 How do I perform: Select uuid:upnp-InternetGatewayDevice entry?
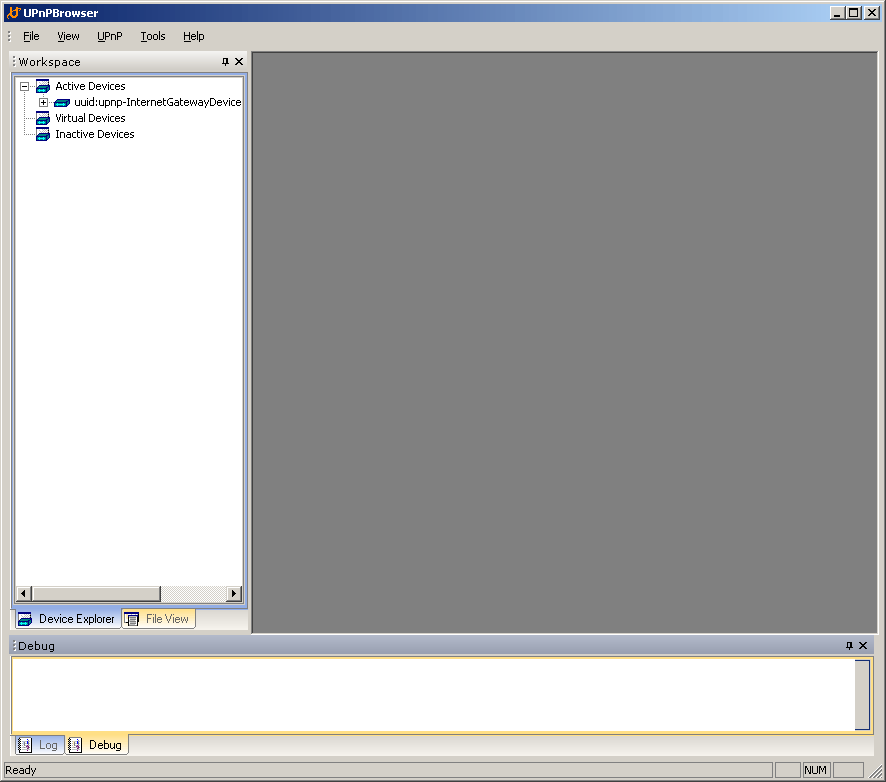click(158, 102)
